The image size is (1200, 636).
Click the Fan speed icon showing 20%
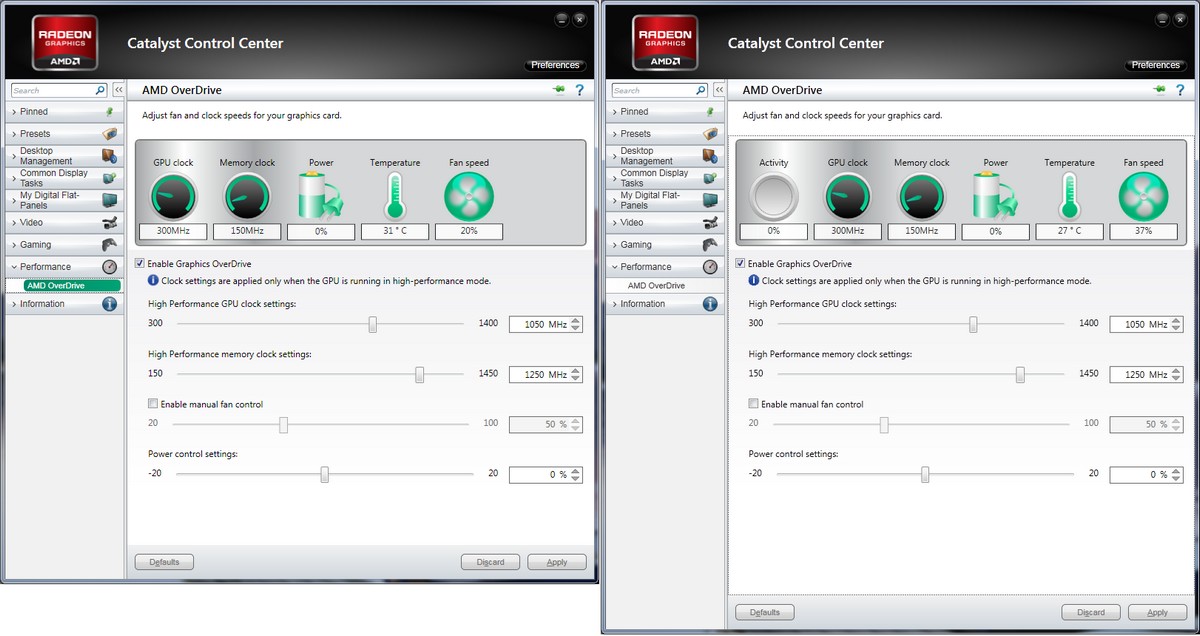468,196
